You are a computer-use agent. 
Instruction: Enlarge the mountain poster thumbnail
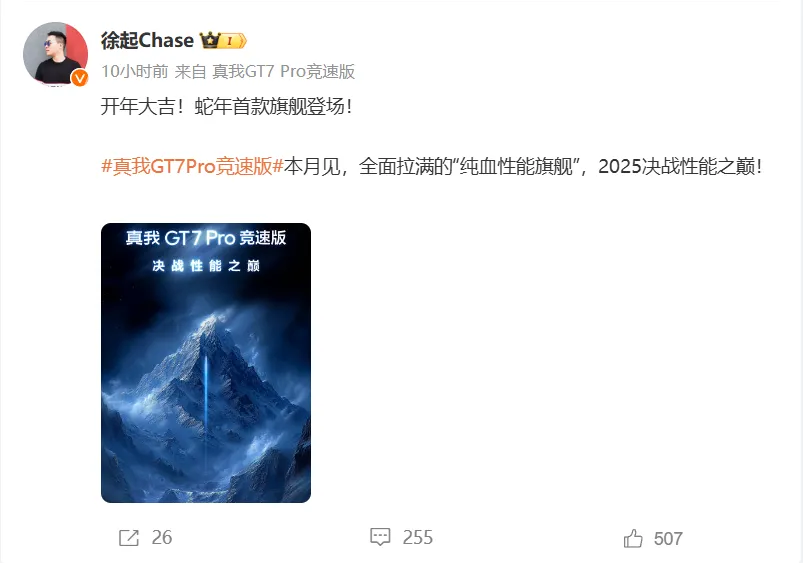point(206,363)
